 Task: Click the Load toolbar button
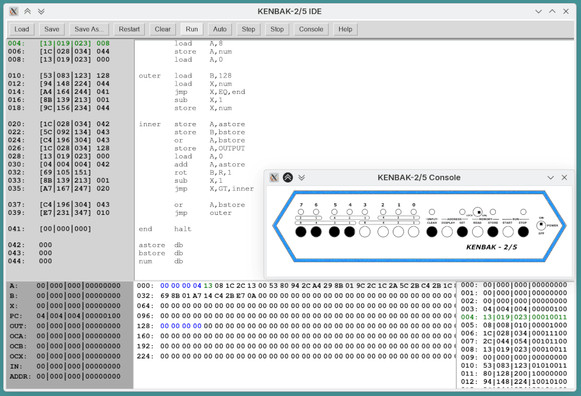21,29
